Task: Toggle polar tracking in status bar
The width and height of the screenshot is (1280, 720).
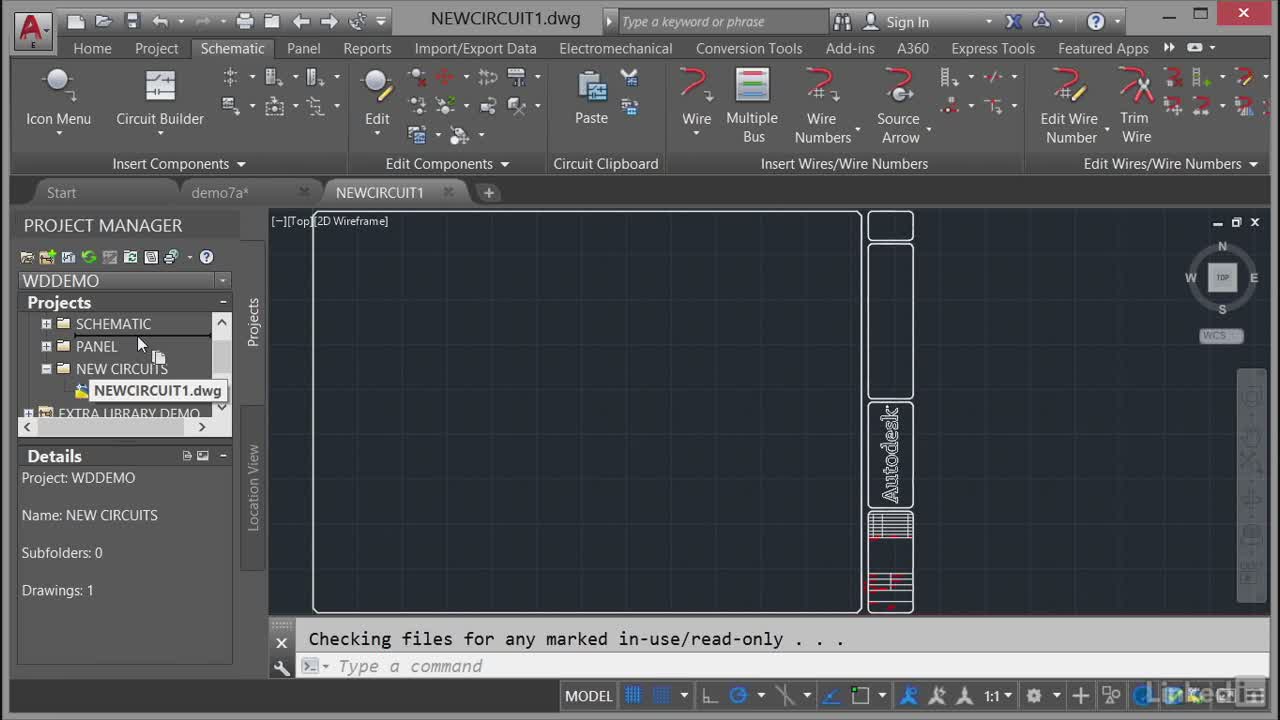Action: coord(738,696)
